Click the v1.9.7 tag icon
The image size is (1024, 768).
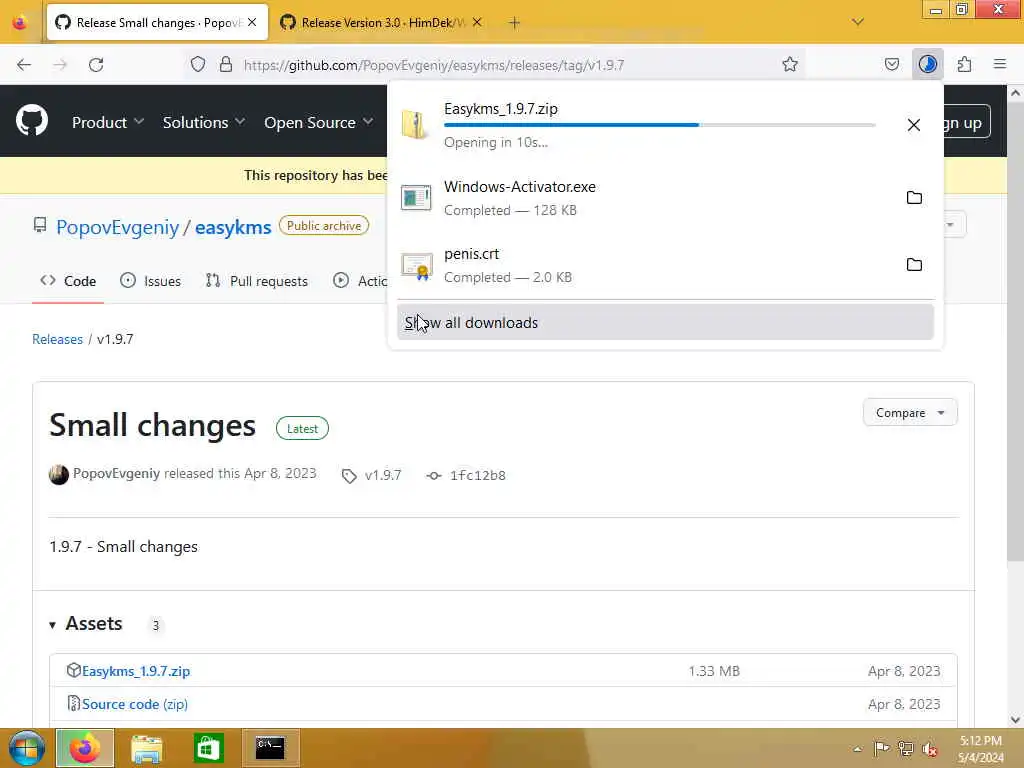point(349,476)
